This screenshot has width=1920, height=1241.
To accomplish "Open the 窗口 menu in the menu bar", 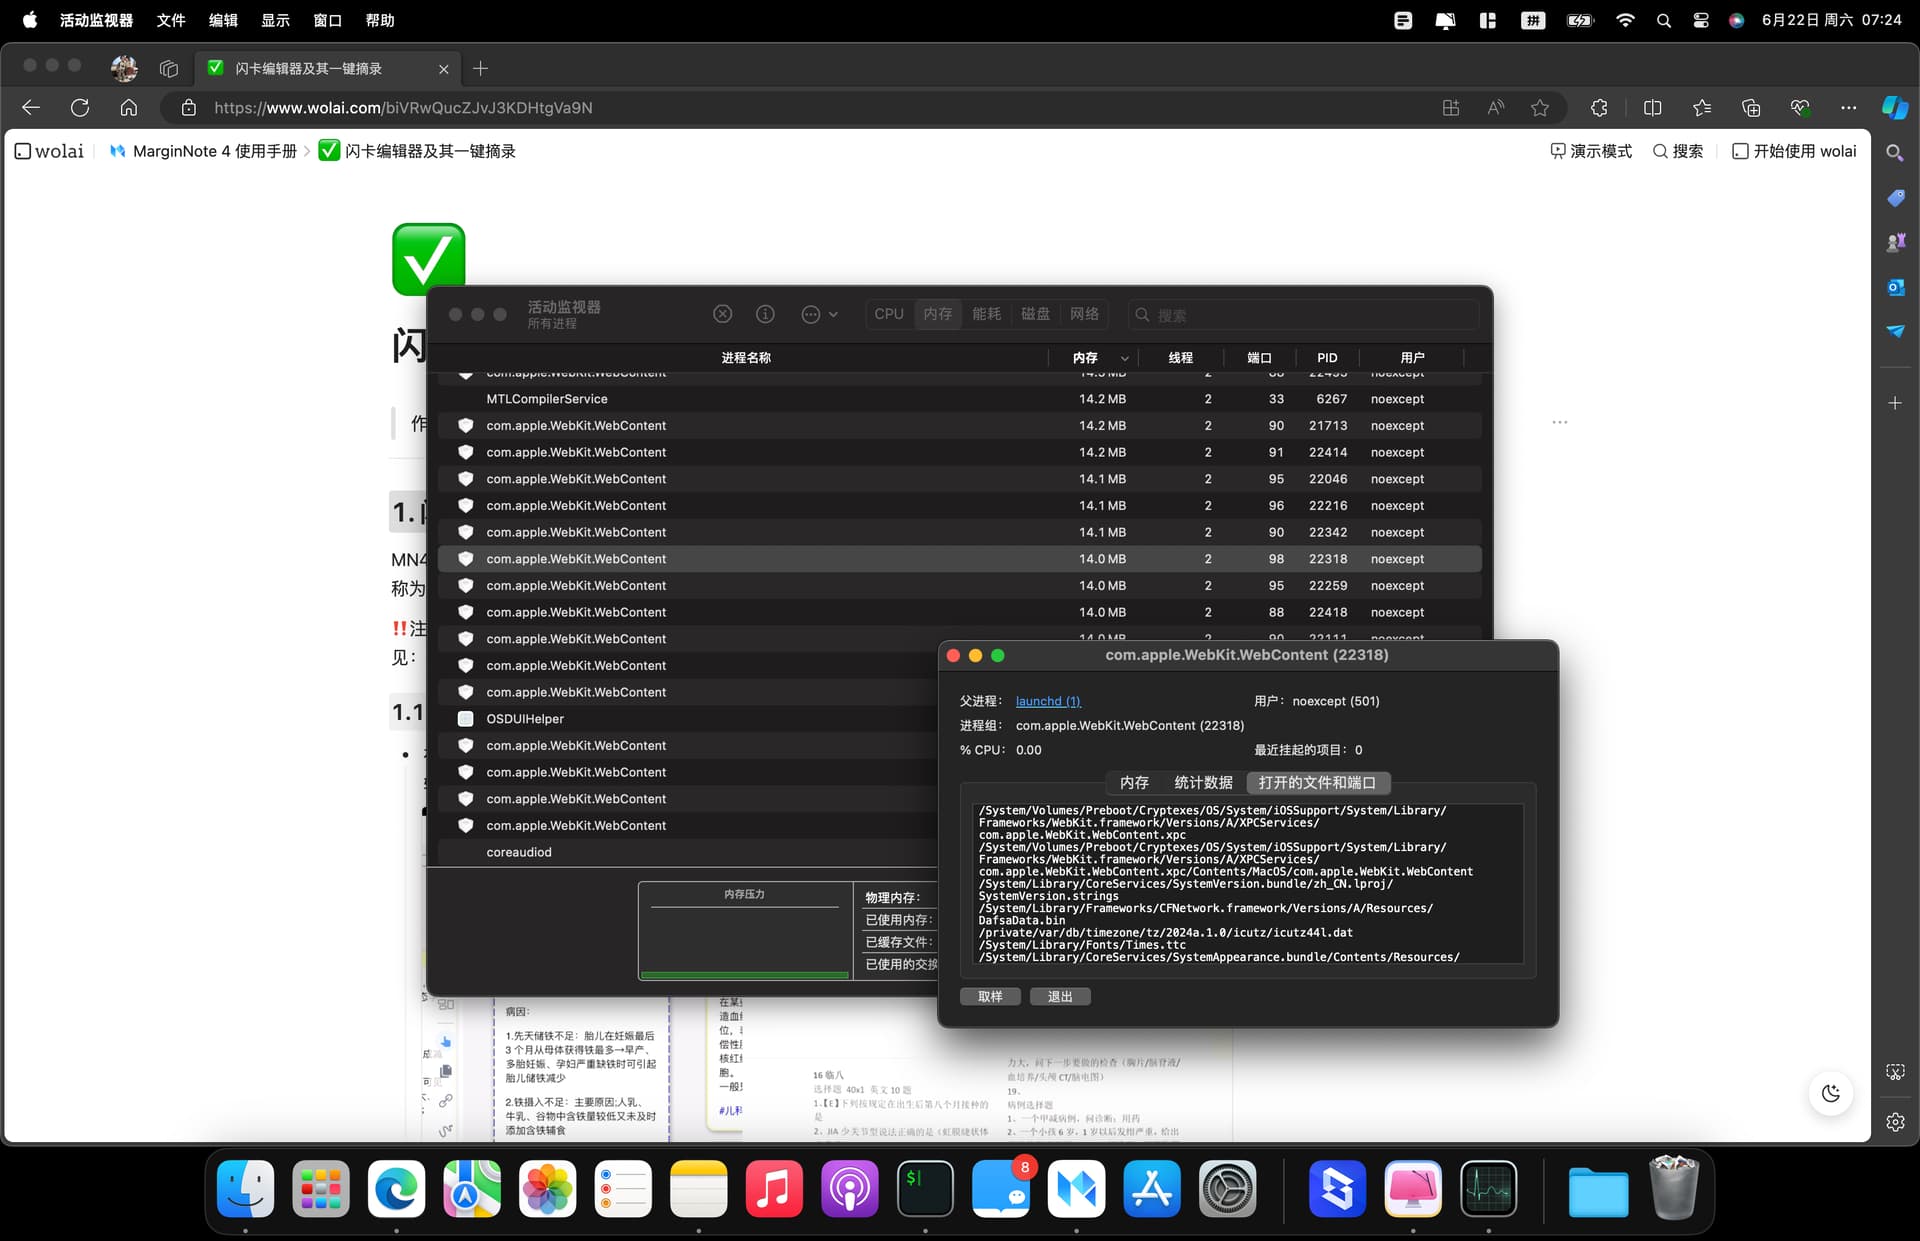I will click(x=327, y=20).
